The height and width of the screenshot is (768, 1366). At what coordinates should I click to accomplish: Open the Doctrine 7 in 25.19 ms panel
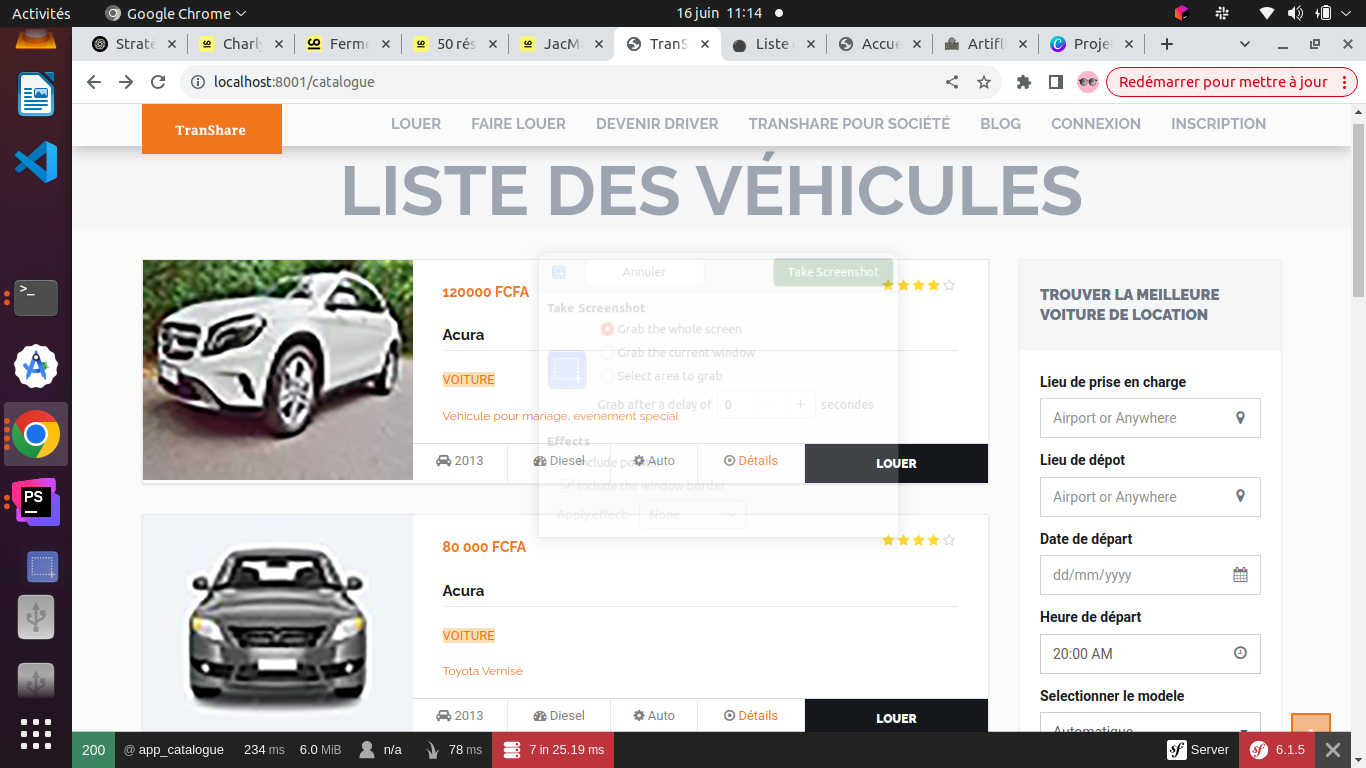pyautogui.click(x=553, y=750)
